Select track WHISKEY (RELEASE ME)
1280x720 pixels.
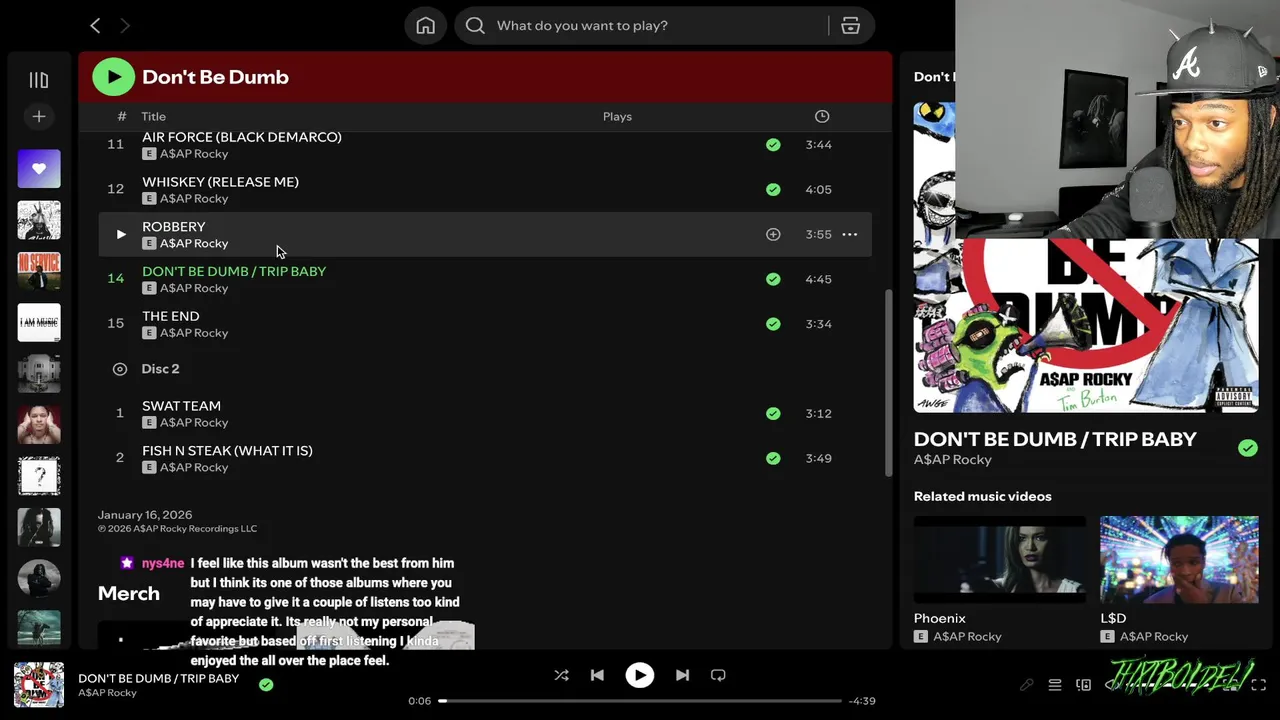tap(220, 182)
